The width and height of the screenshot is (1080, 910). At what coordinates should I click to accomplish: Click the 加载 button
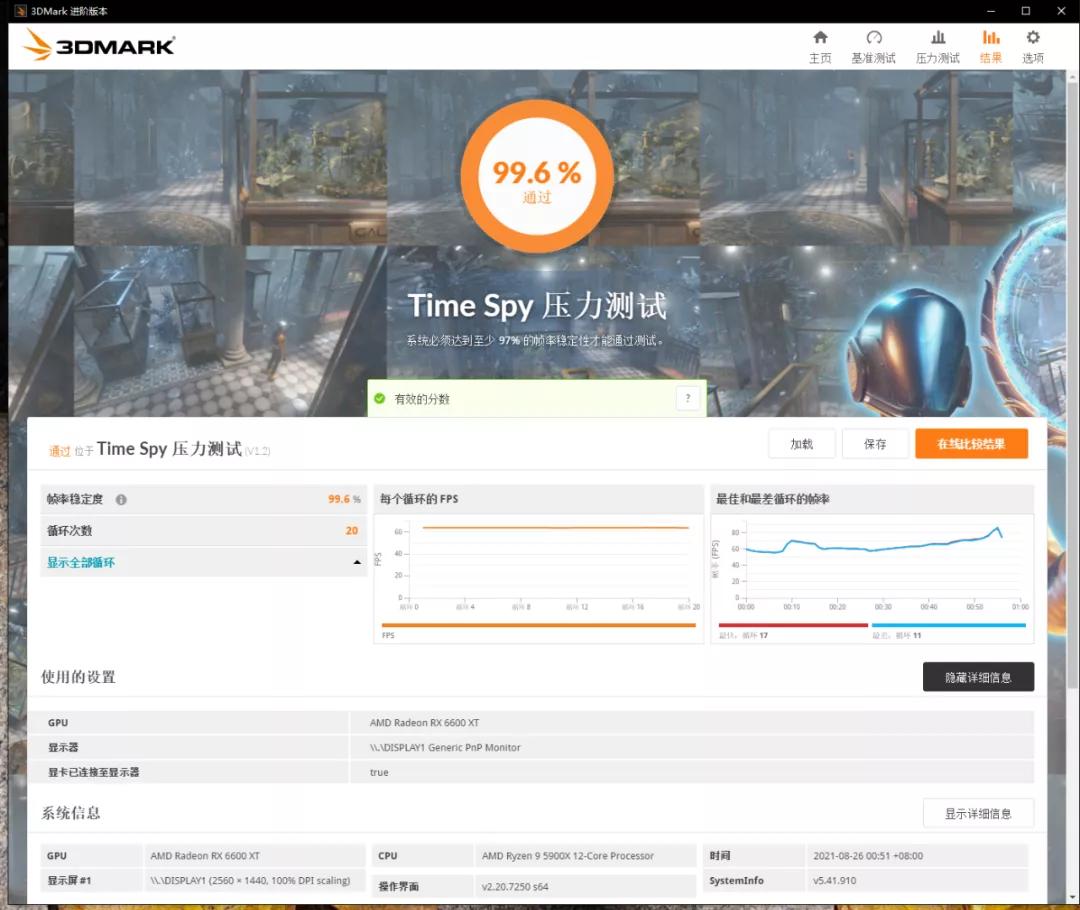(801, 444)
